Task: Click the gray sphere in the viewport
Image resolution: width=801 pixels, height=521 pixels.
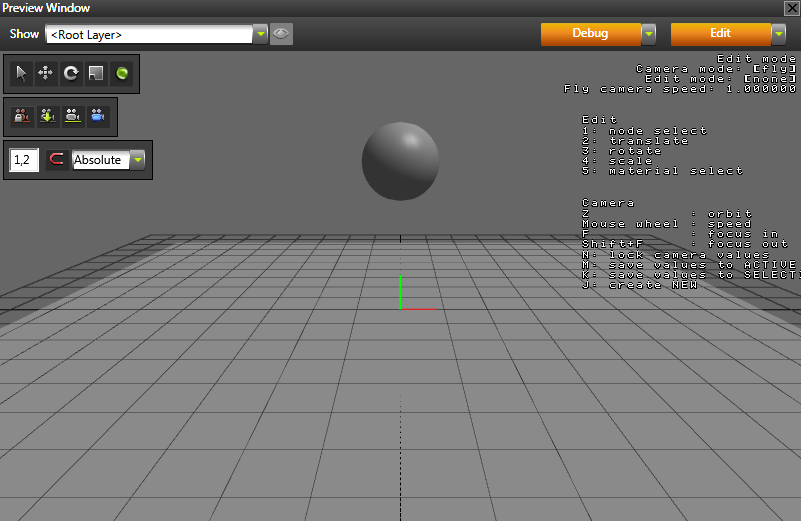Action: point(400,161)
